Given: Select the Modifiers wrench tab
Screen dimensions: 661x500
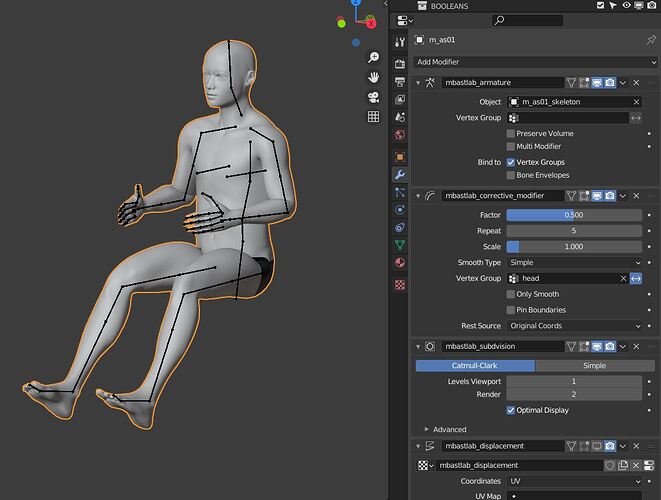Looking at the screenshot, I should [x=400, y=174].
